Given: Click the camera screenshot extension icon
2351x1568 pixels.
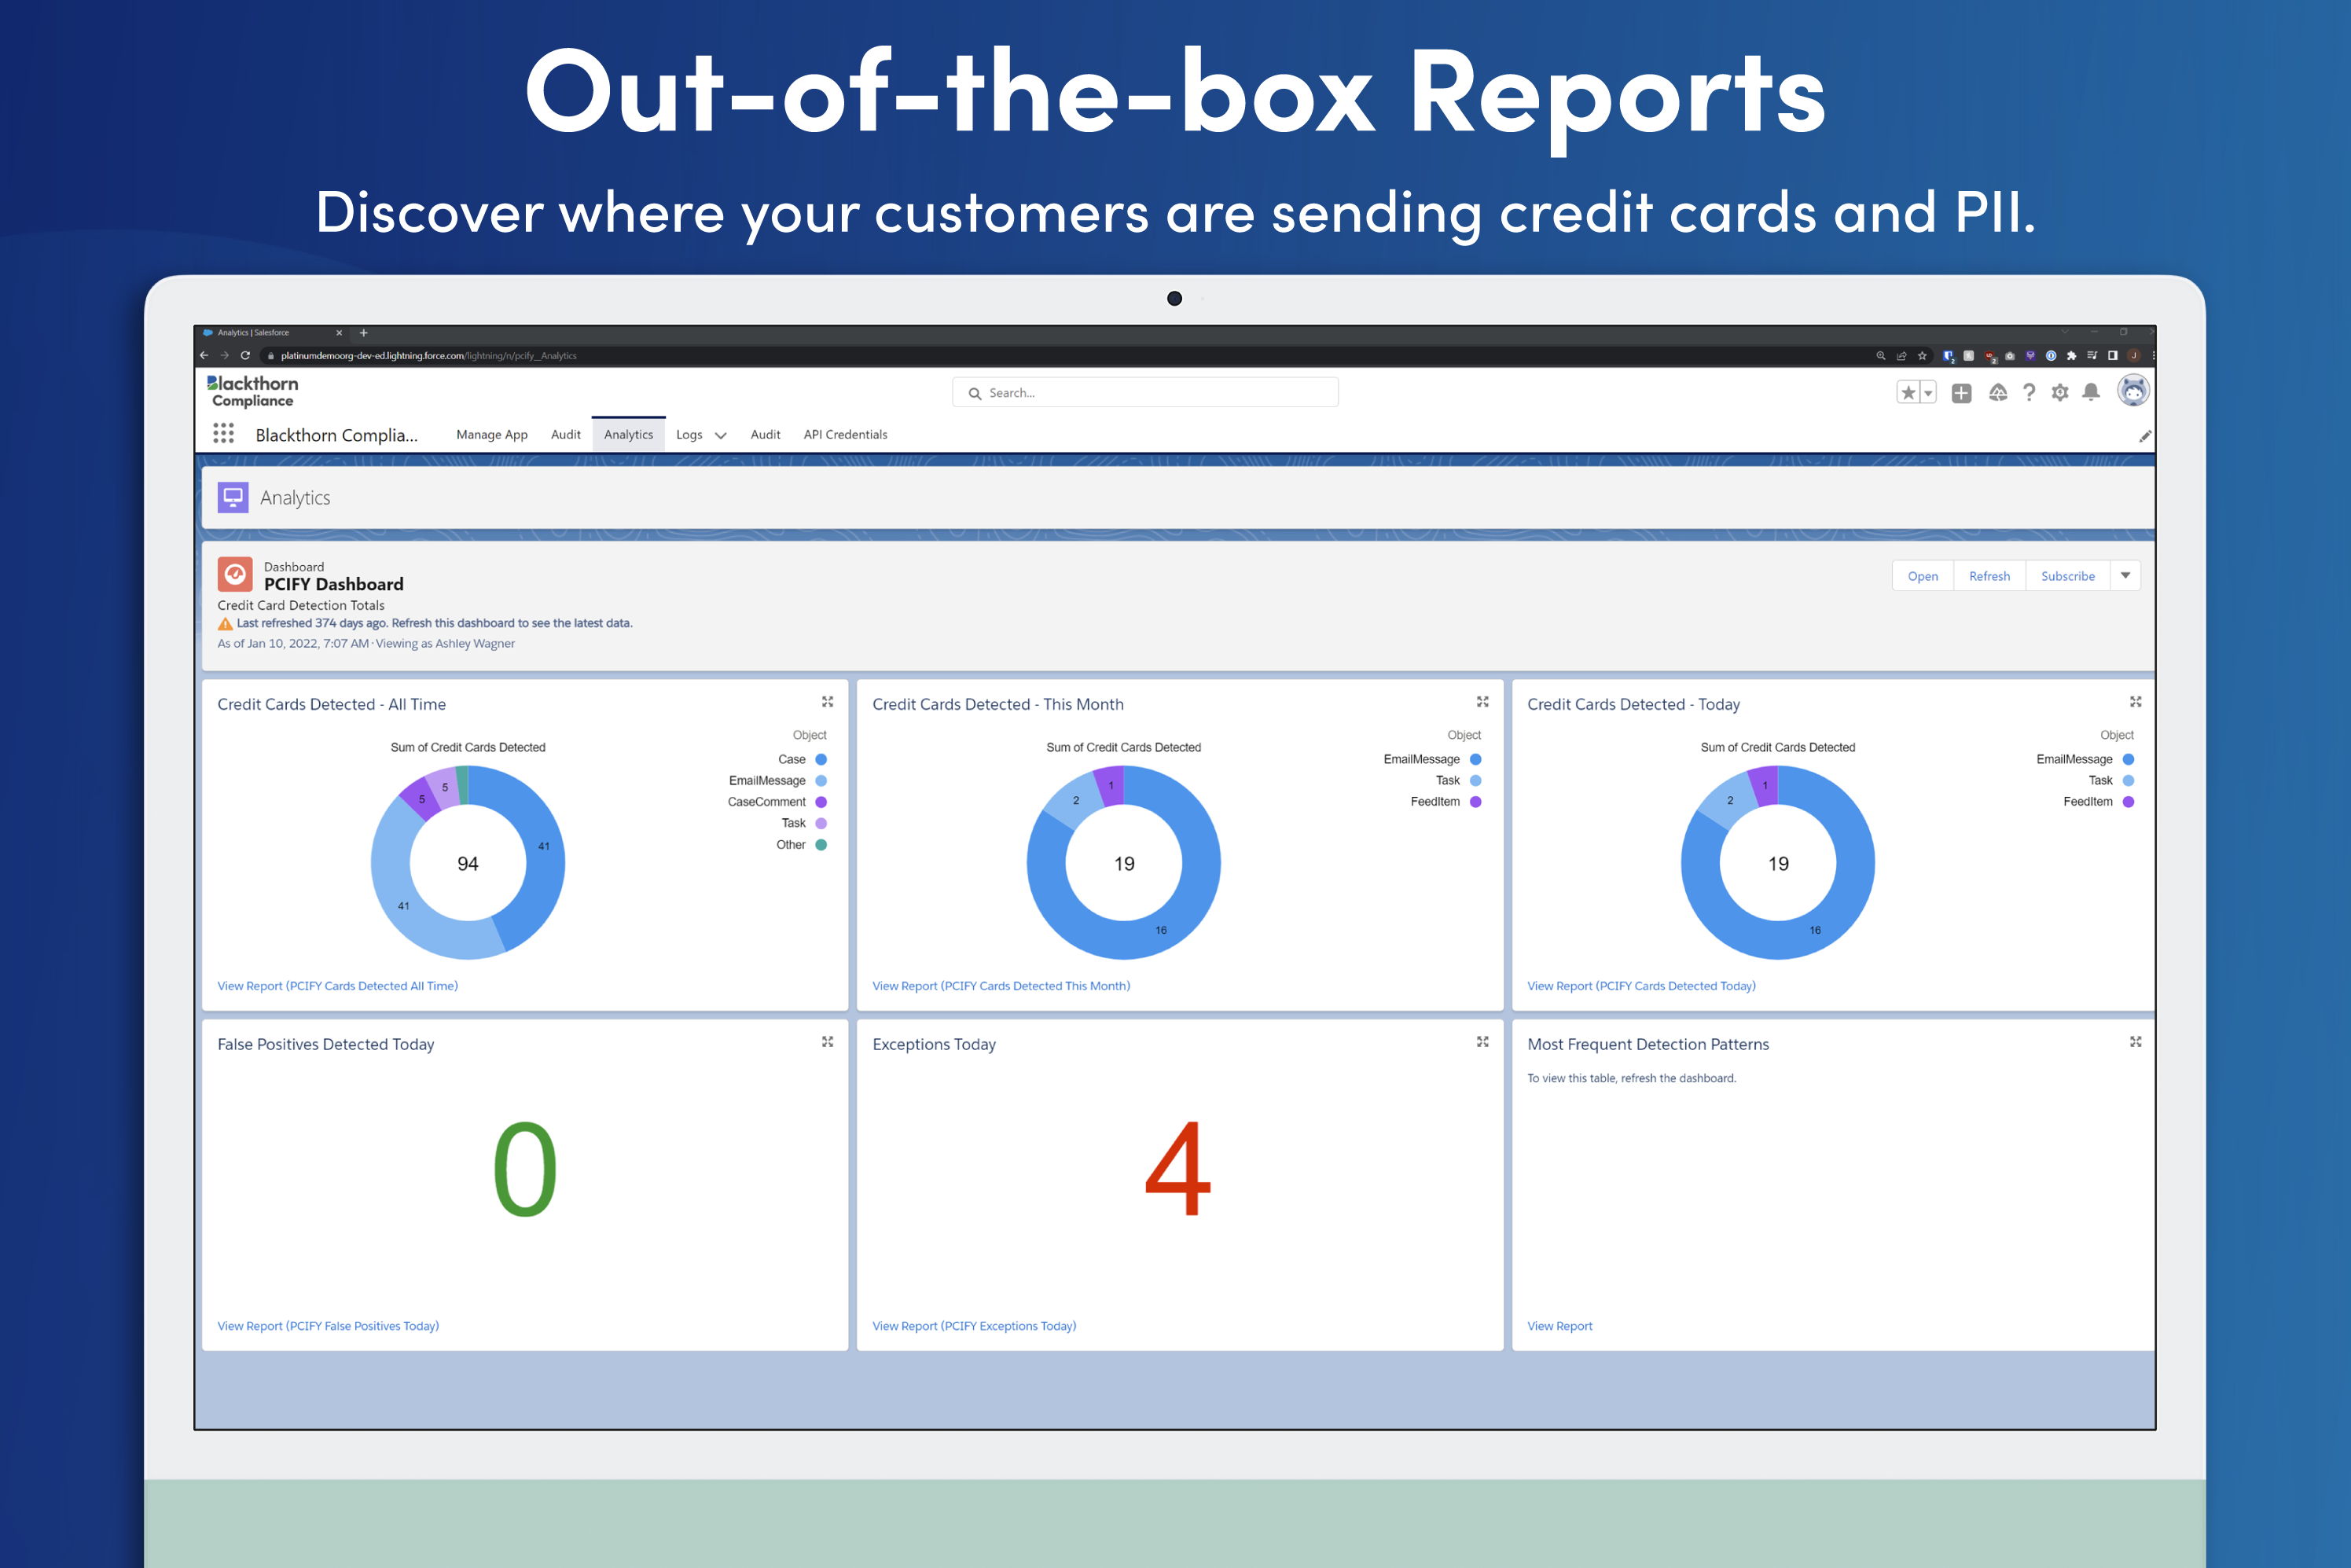Looking at the screenshot, I should coord(2010,356).
